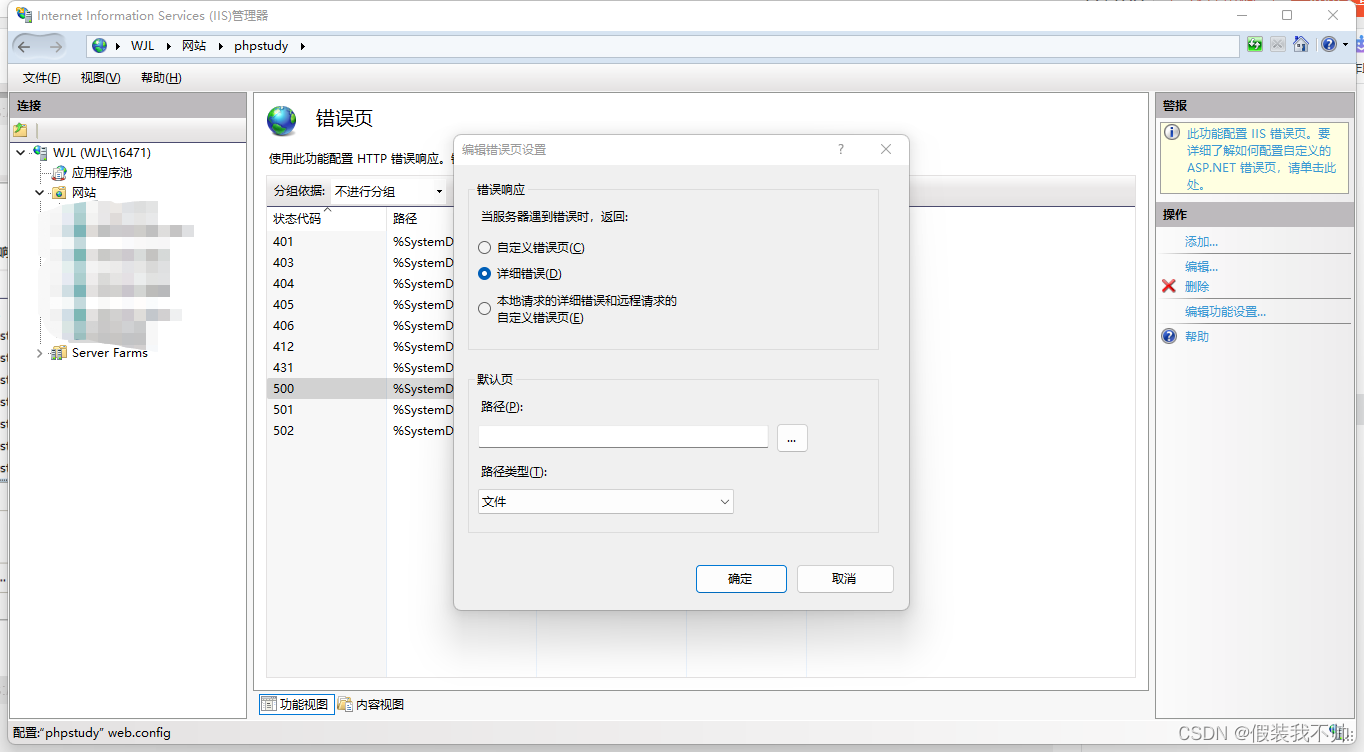Viewport: 1364px width, 752px height.
Task: Click the 帮助 link in Actions pane
Action: coord(1197,336)
